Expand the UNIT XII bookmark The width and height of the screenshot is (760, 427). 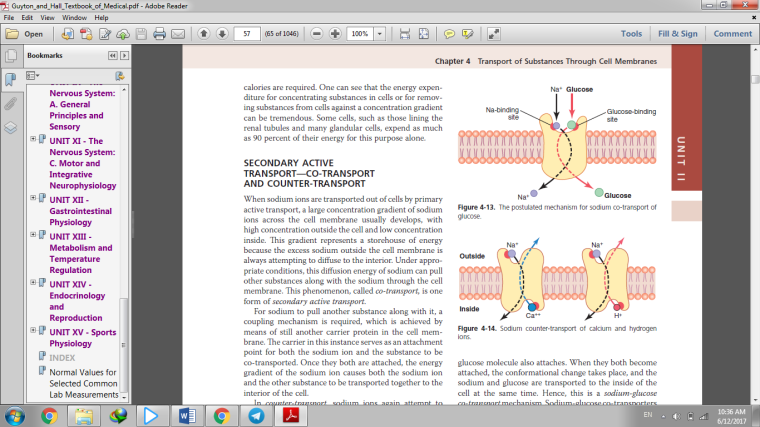33,198
